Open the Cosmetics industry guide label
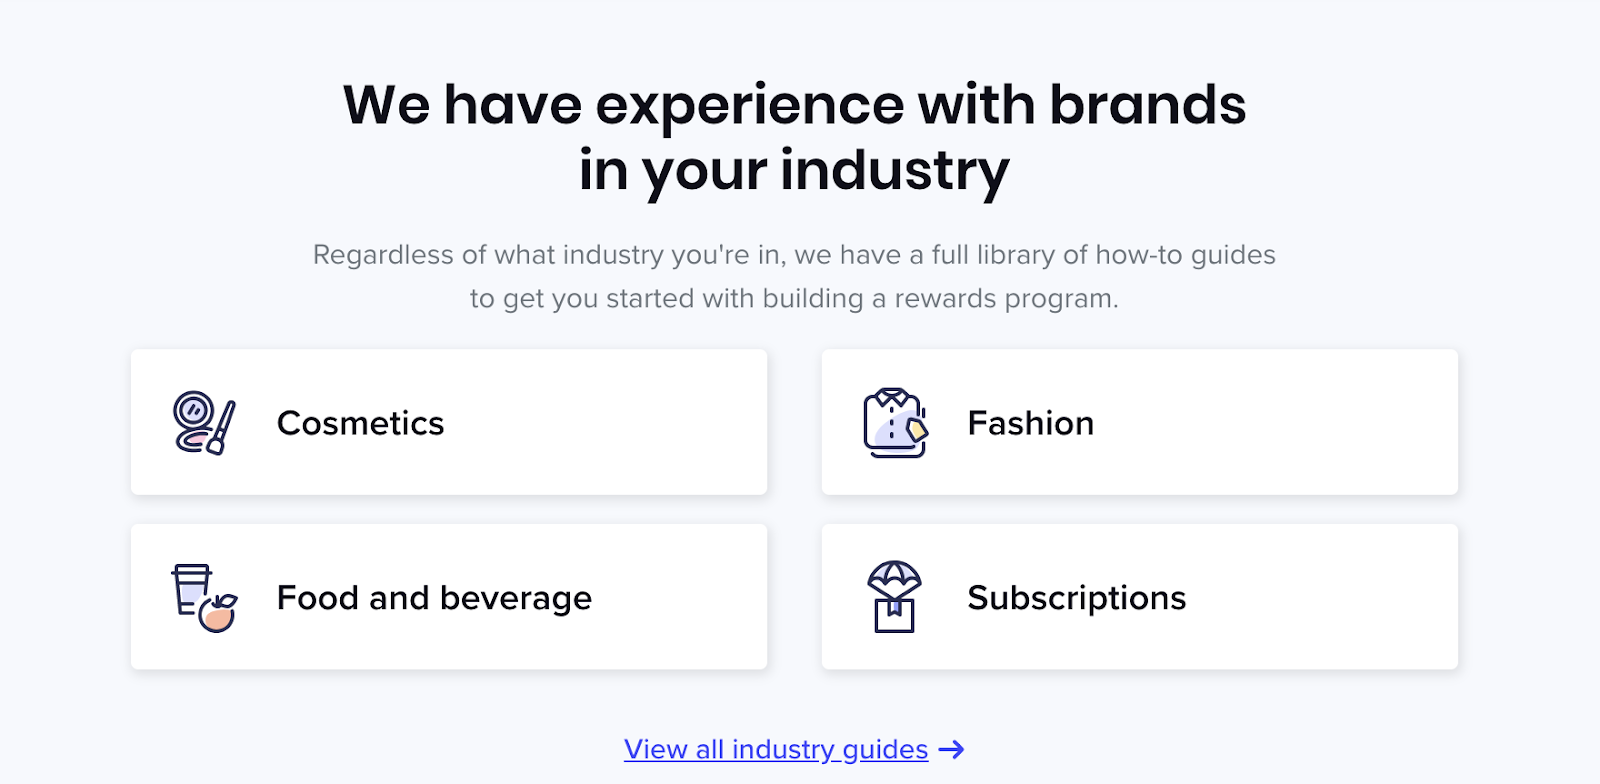Image resolution: width=1600 pixels, height=784 pixels. pyautogui.click(x=360, y=423)
